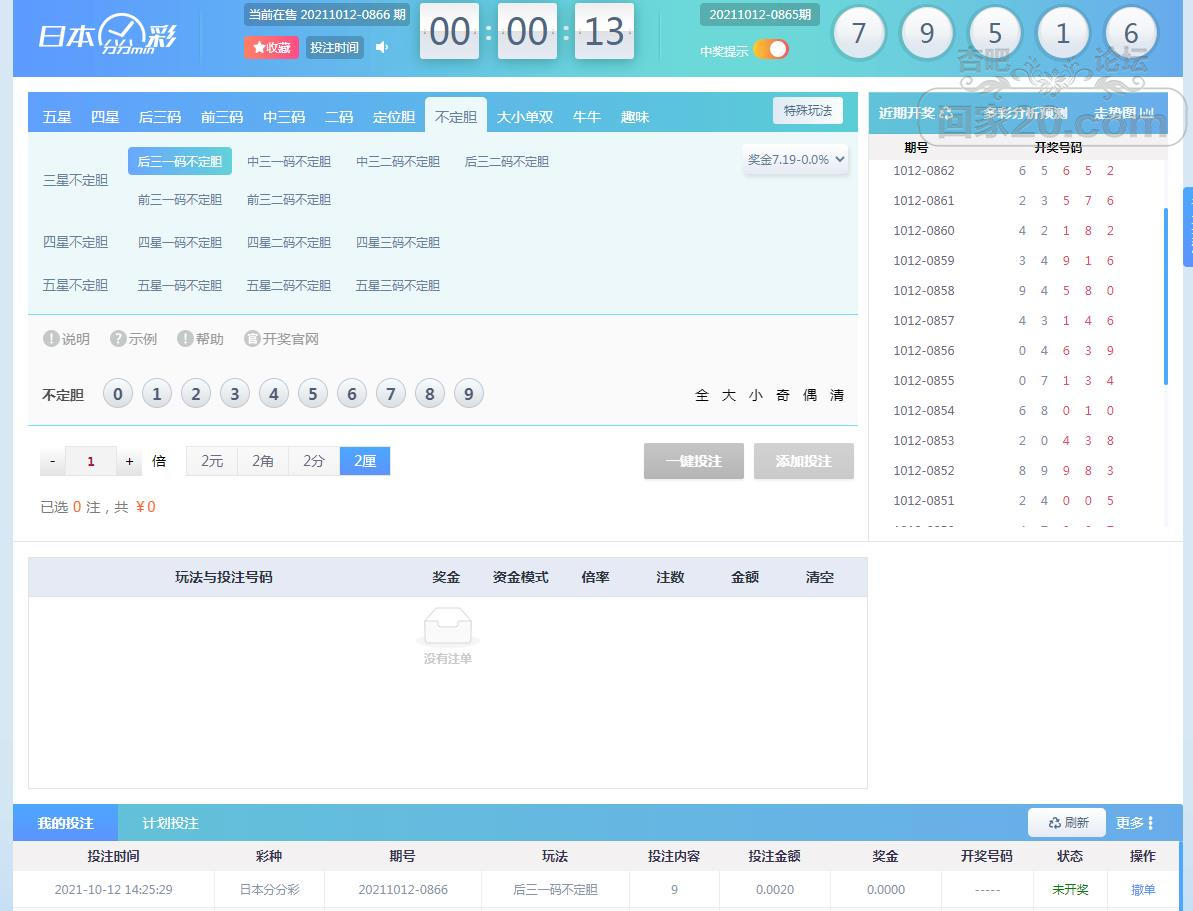Toggle the 中奖提示 switch

pyautogui.click(x=770, y=49)
